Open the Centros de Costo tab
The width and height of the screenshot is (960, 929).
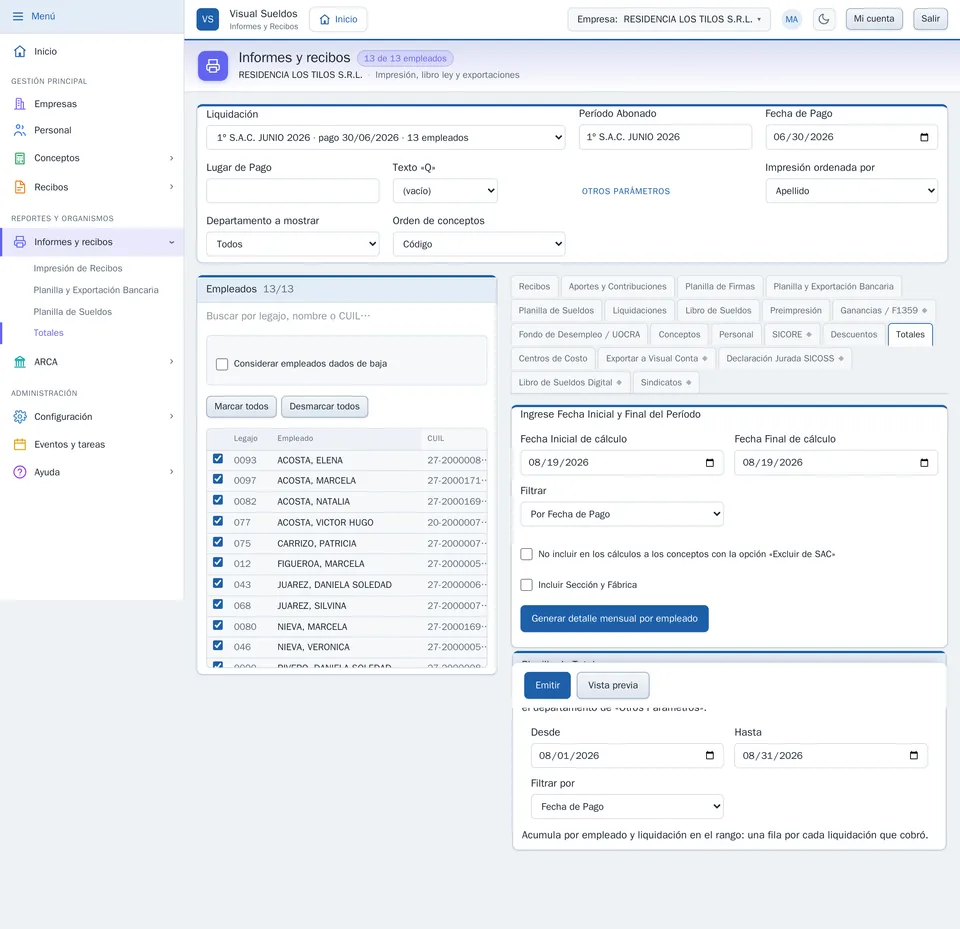(x=553, y=358)
